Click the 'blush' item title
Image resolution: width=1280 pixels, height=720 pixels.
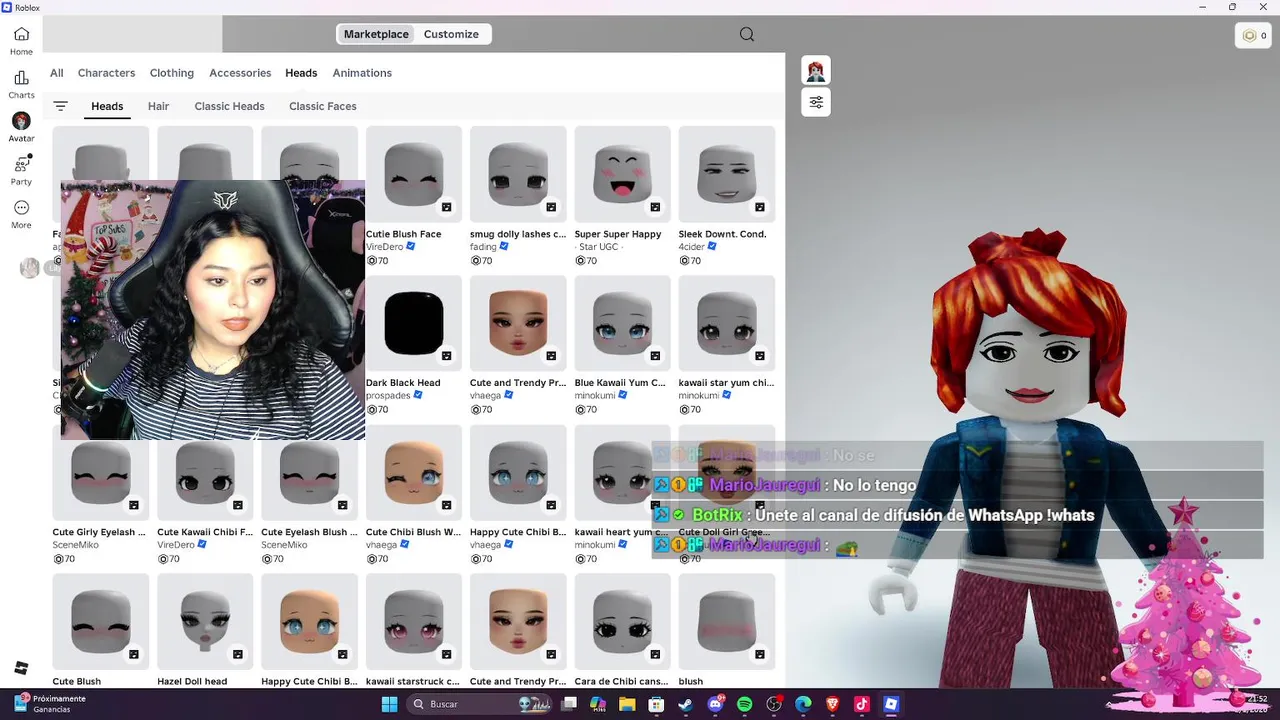click(x=691, y=681)
